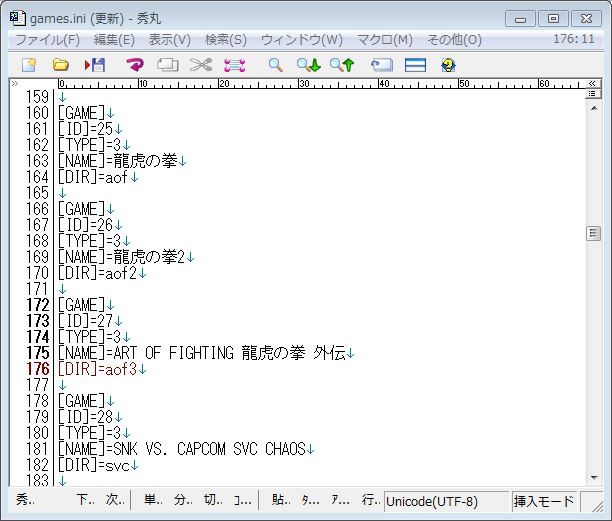Open the 表示(V) menu
This screenshot has width=612, height=521.
(x=169, y=40)
